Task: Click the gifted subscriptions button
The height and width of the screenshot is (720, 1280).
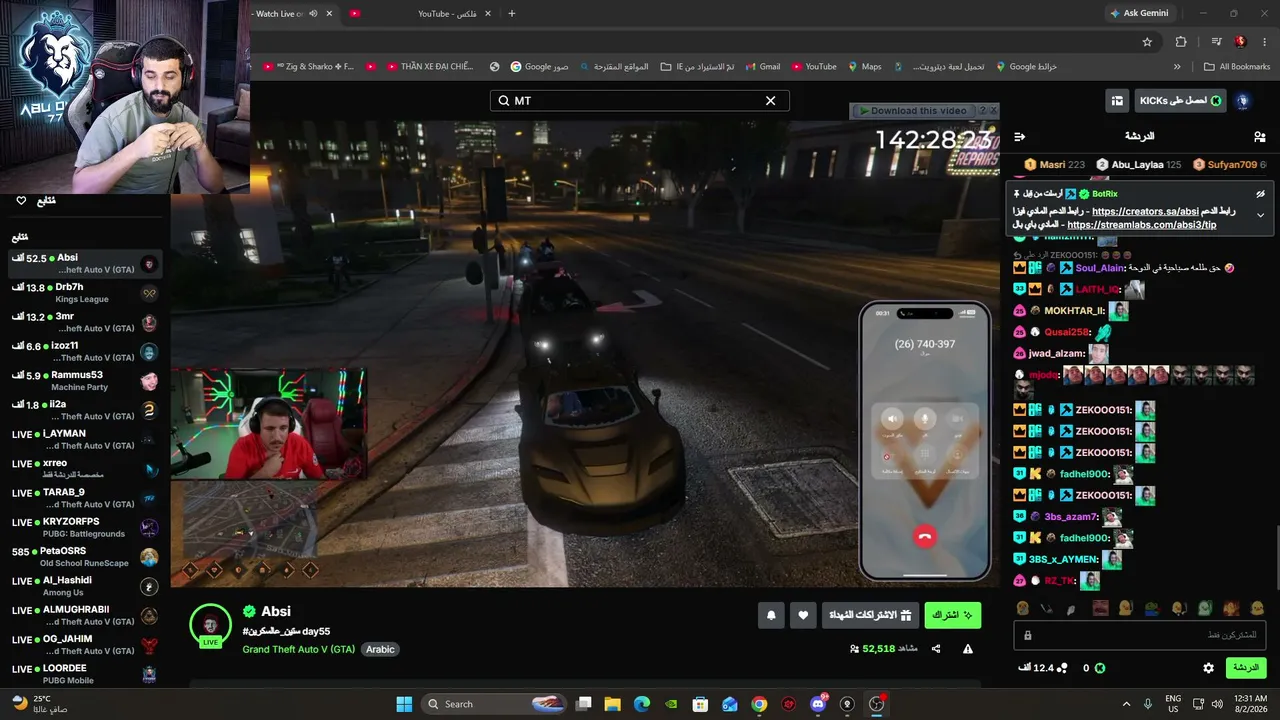Action: (x=870, y=616)
